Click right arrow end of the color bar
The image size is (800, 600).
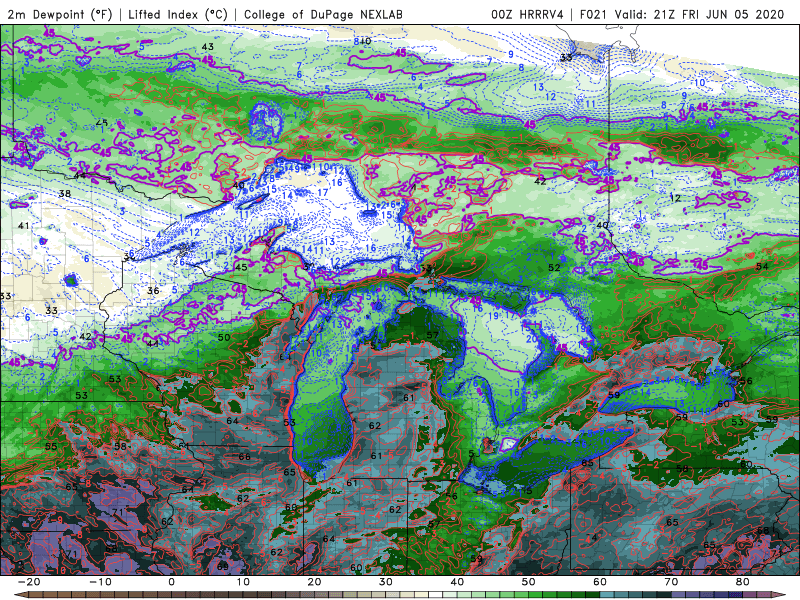pyautogui.click(x=781, y=595)
